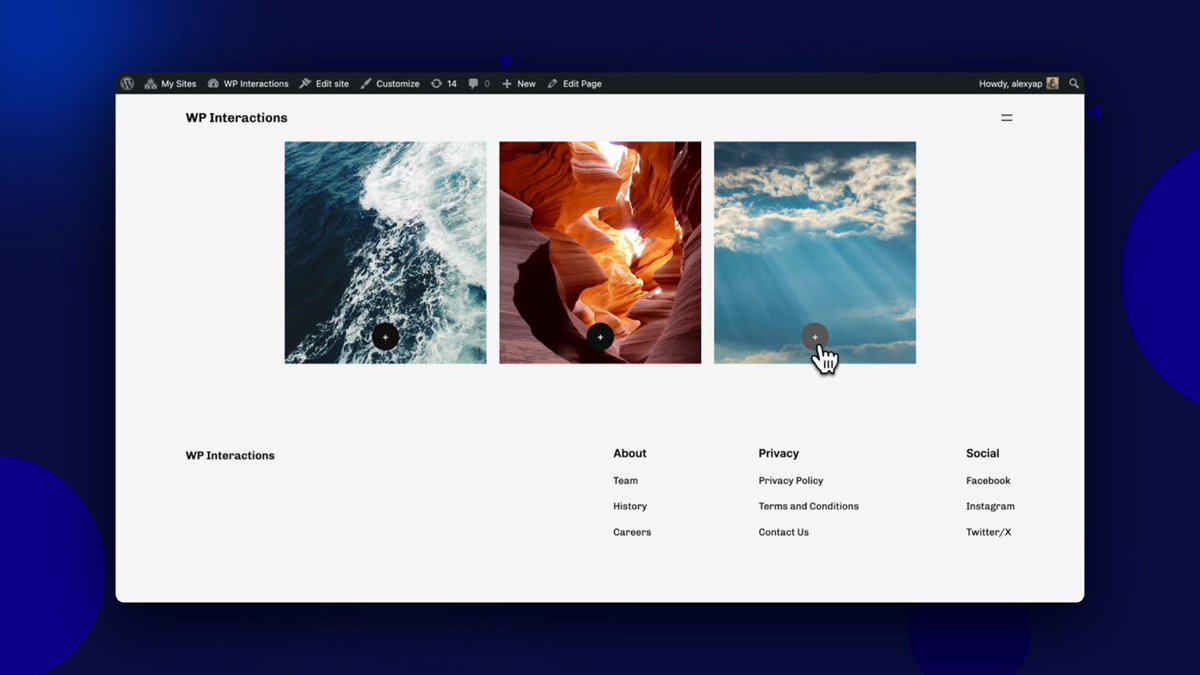
Task: Click the plus button on sky image
Action: pyautogui.click(x=815, y=337)
